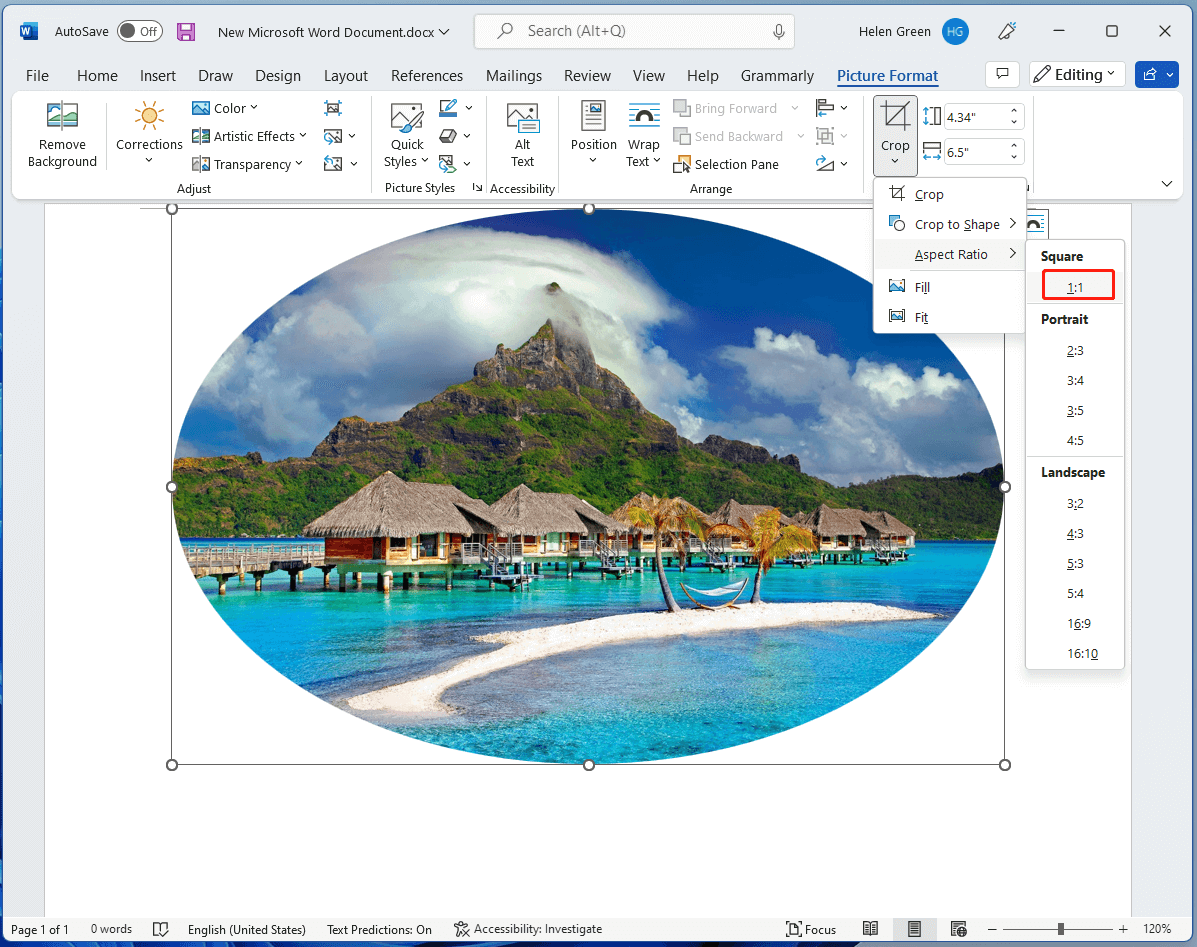Image resolution: width=1197 pixels, height=947 pixels.
Task: Switch to the Design ribbon tab
Action: (x=278, y=75)
